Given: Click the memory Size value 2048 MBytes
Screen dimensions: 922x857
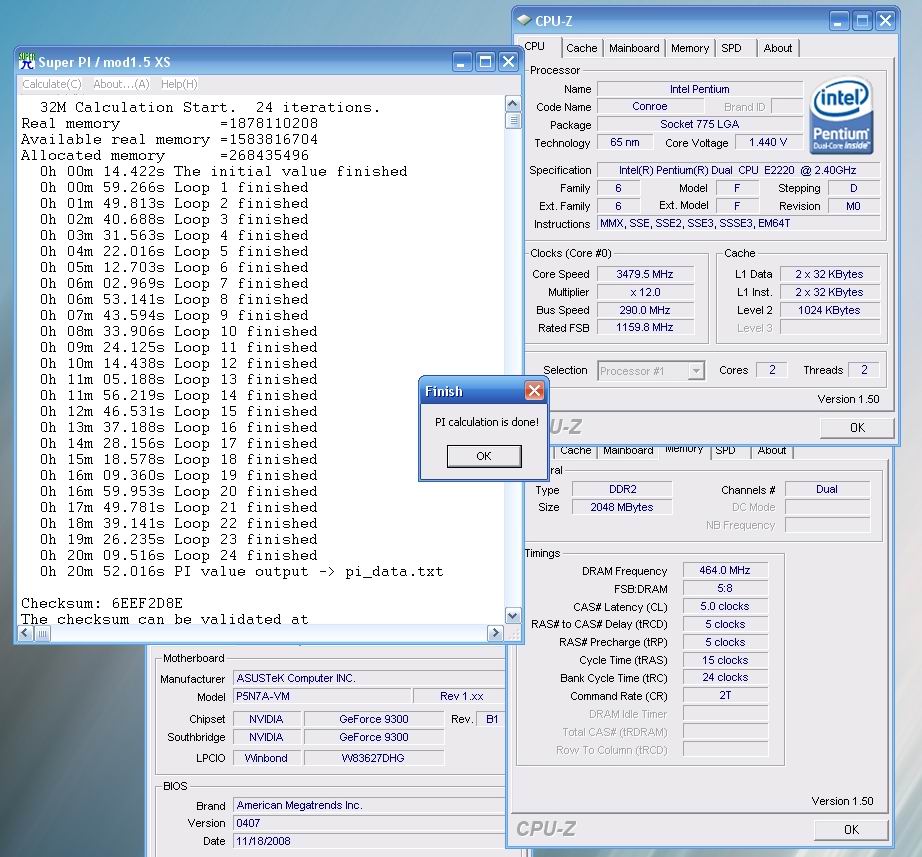Looking at the screenshot, I should pyautogui.click(x=622, y=507).
